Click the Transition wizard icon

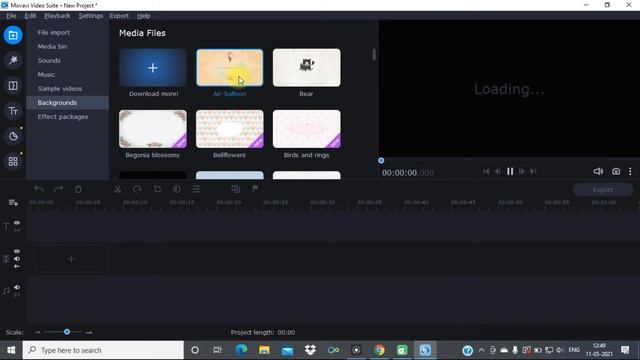click(236, 189)
